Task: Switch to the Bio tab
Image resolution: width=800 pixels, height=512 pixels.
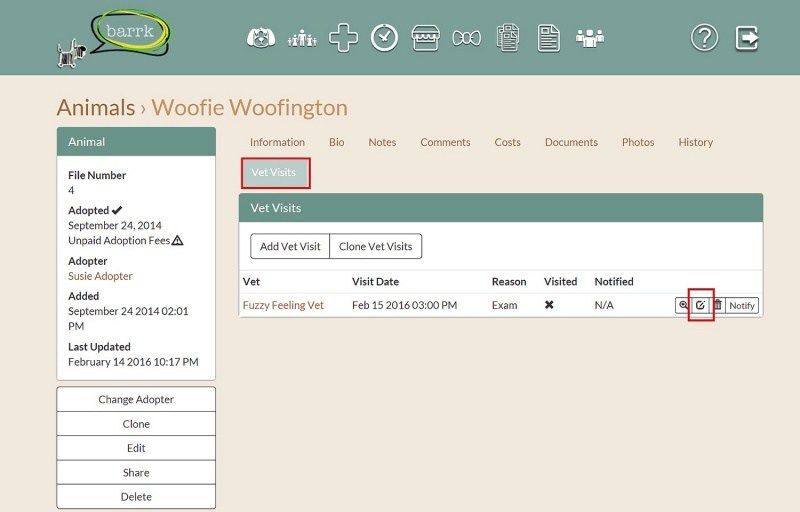Action: pyautogui.click(x=336, y=142)
